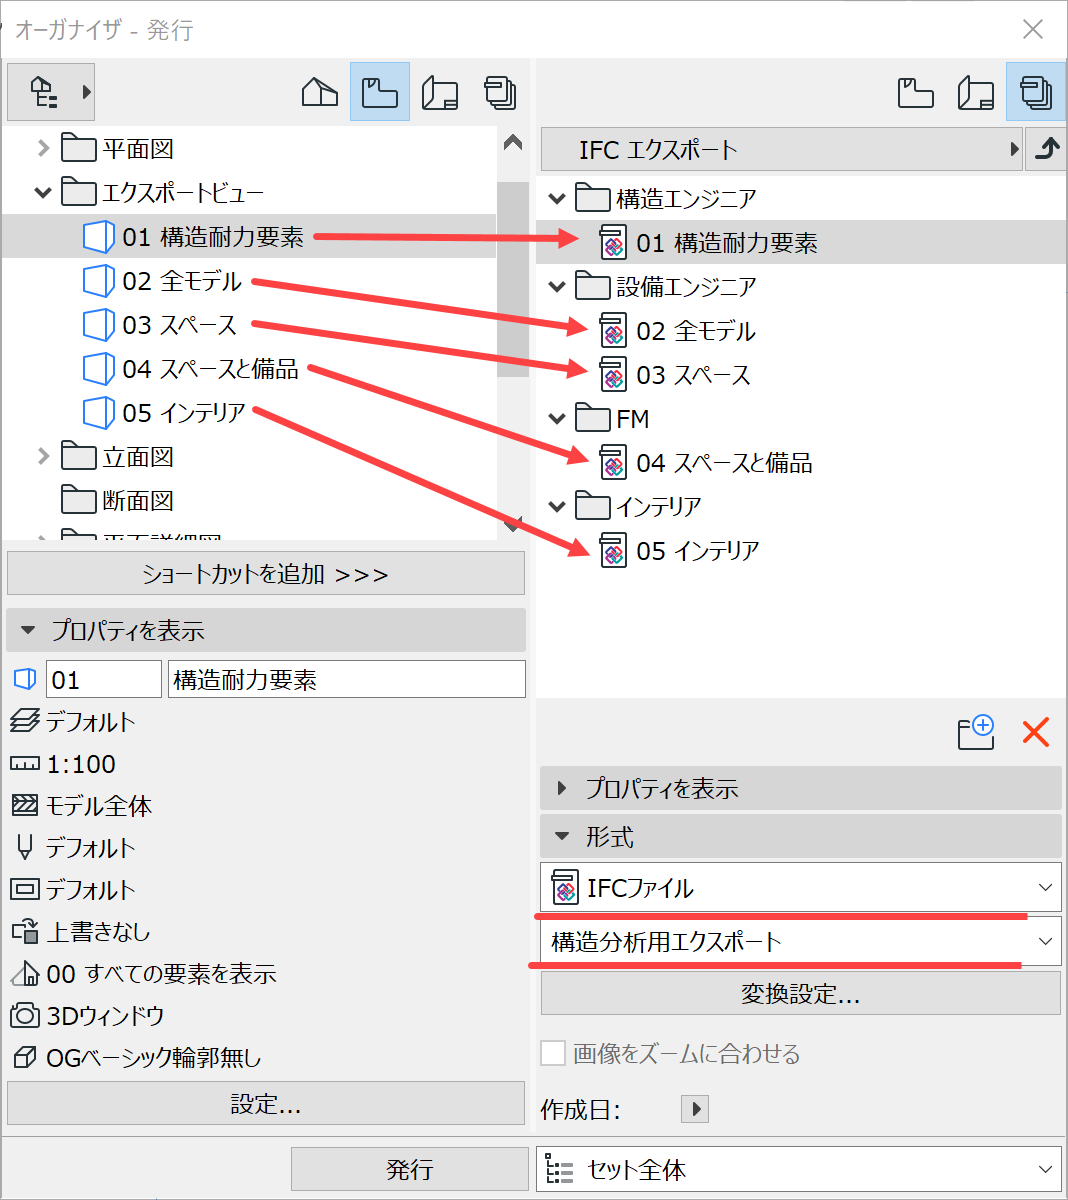Screen dimensions: 1068x1200
Task: Click structure display icon モデル全体
Action: [24, 805]
